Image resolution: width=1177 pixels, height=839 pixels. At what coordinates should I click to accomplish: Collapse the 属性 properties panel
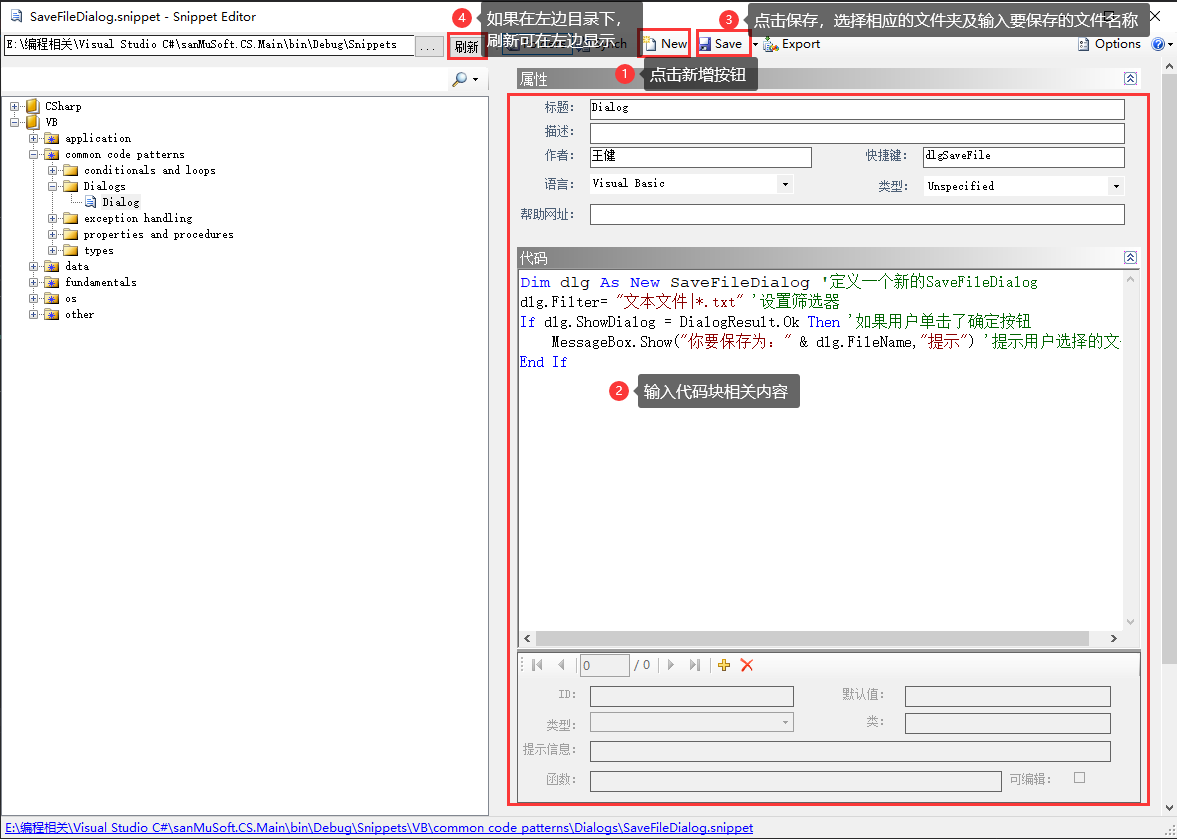pos(1130,79)
